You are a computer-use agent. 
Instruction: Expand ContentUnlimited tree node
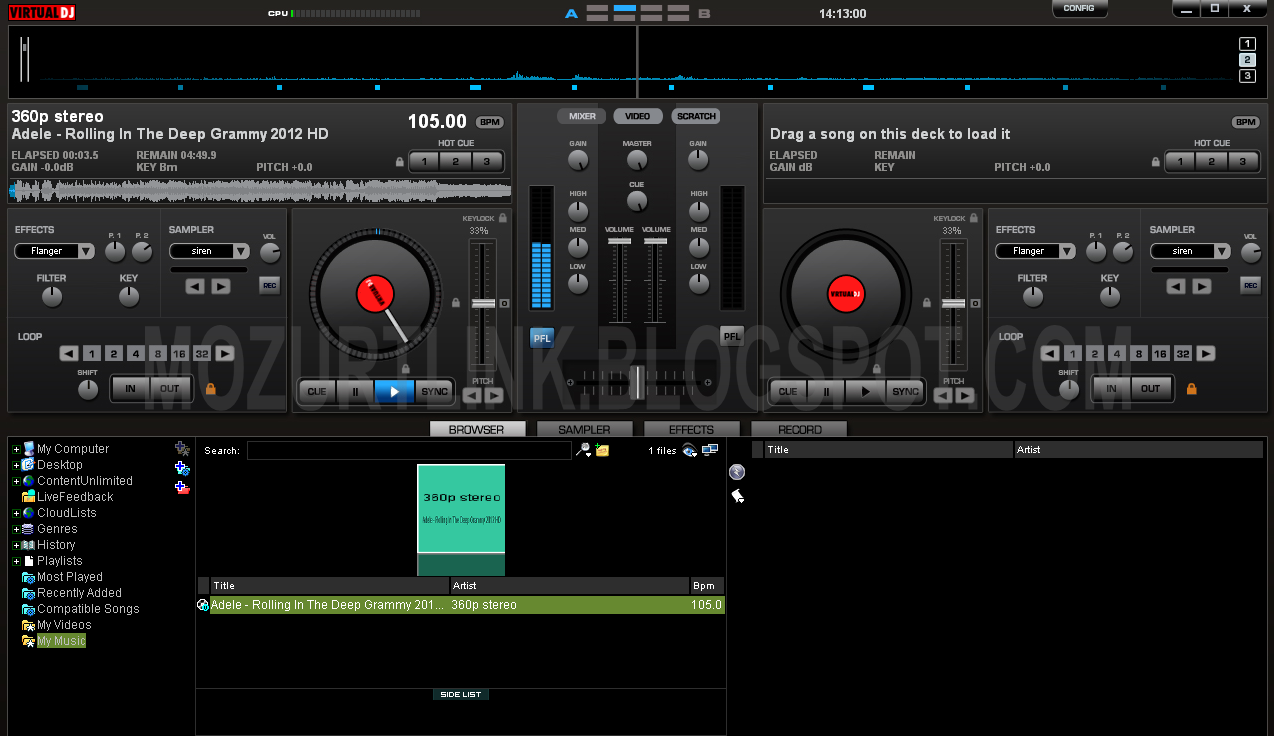point(16,481)
